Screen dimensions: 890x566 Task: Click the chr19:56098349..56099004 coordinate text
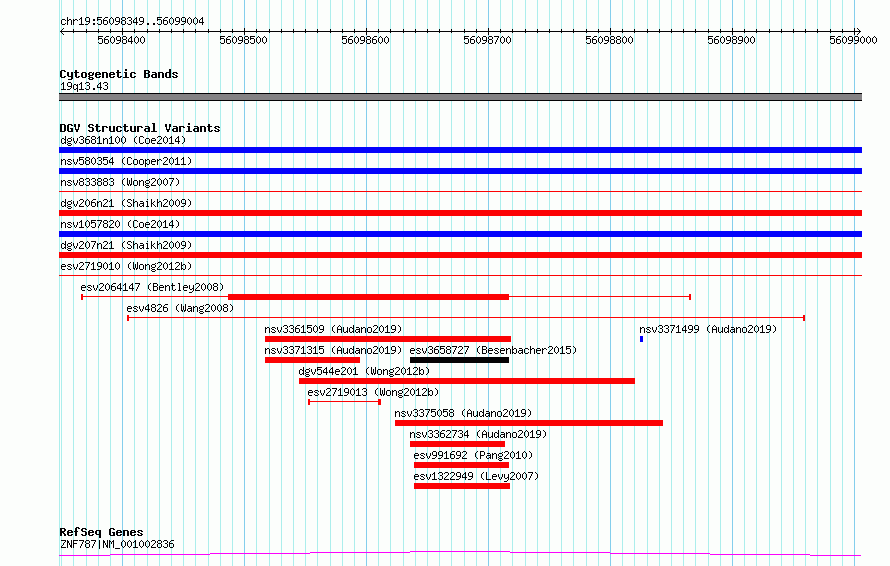[132, 22]
